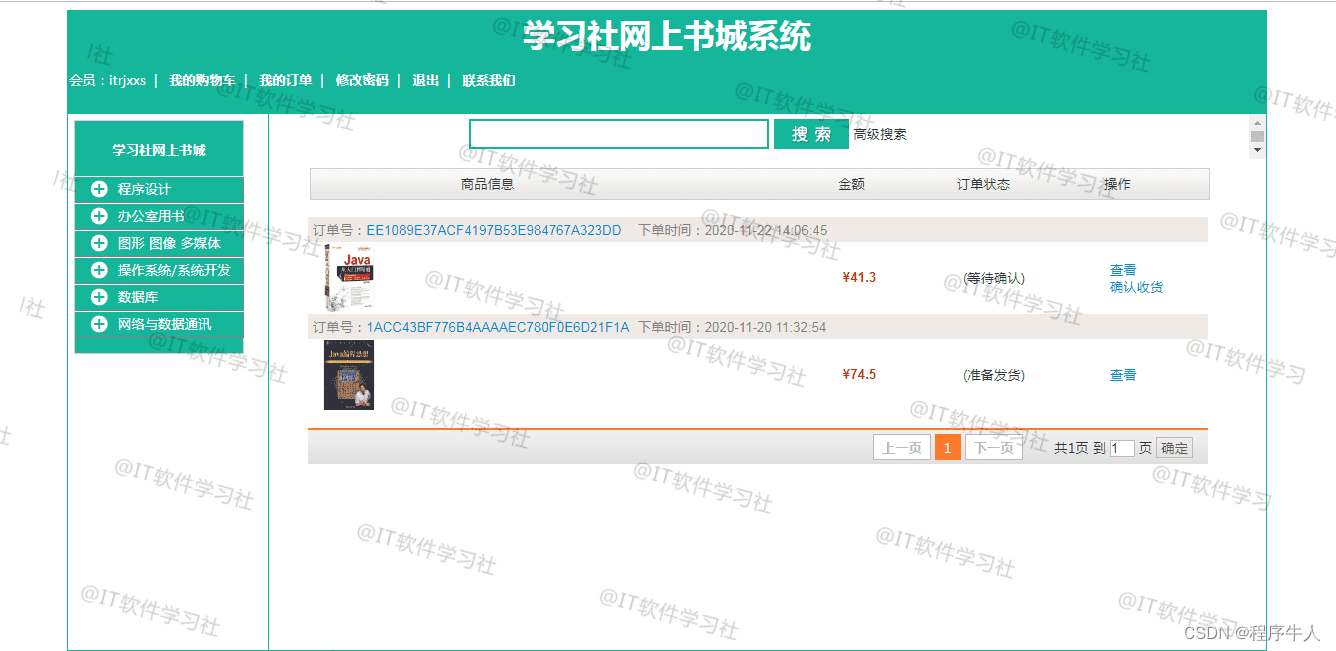The height and width of the screenshot is (651, 1336).
Task: Click 查看 for the ¥41.3 order
Action: tap(1123, 270)
